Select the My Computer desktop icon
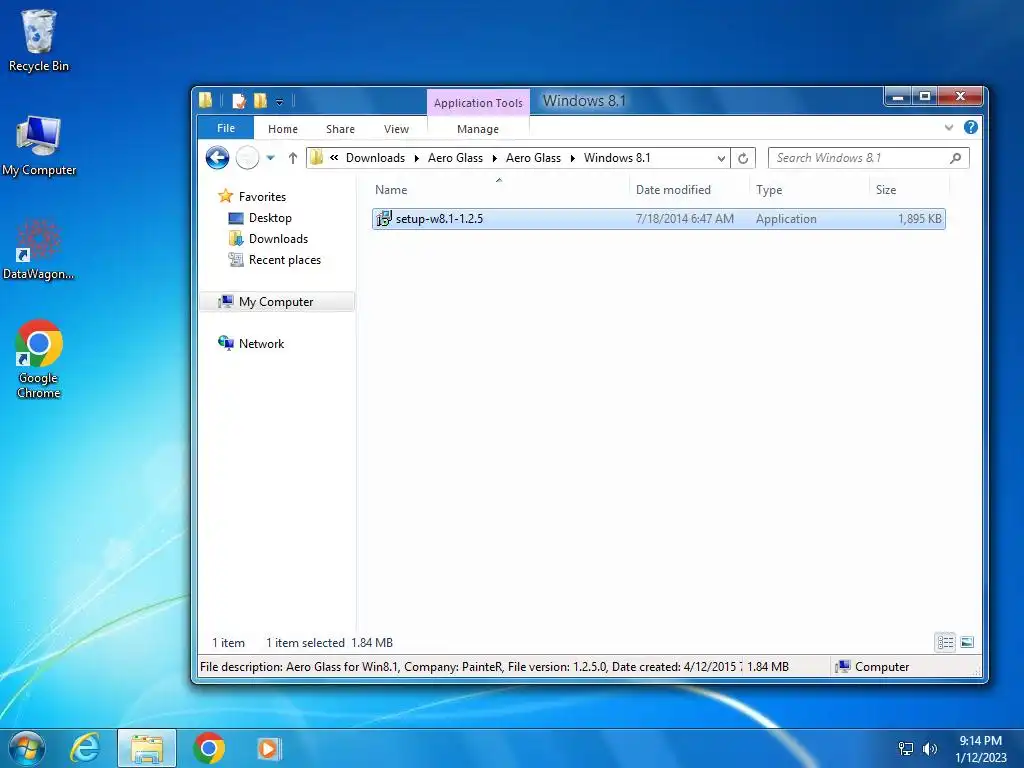The width and height of the screenshot is (1024, 768). [39, 146]
